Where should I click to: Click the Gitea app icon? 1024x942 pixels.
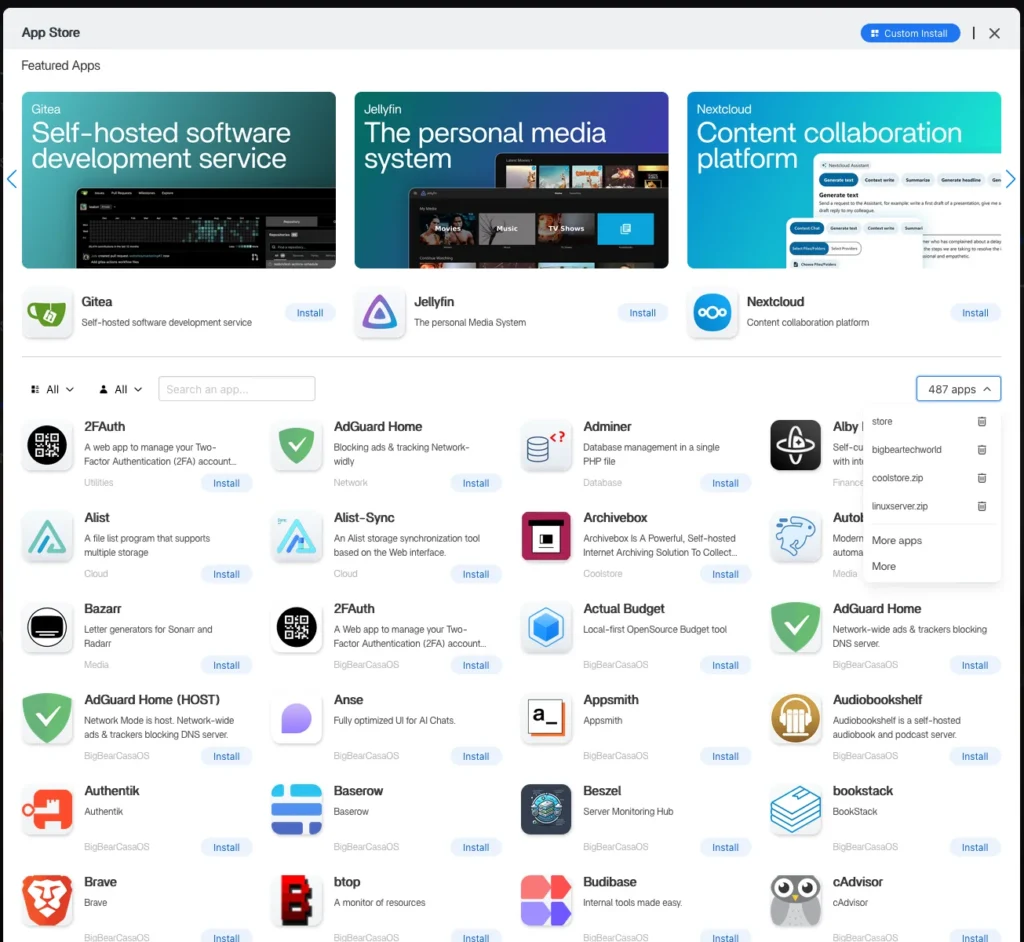click(x=47, y=313)
